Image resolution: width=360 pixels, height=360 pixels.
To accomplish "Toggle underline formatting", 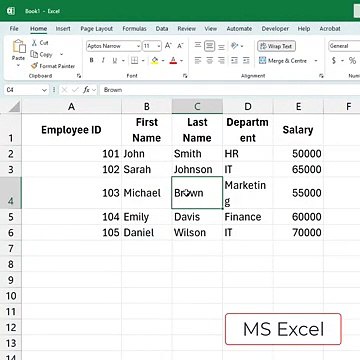I will 115,60.
